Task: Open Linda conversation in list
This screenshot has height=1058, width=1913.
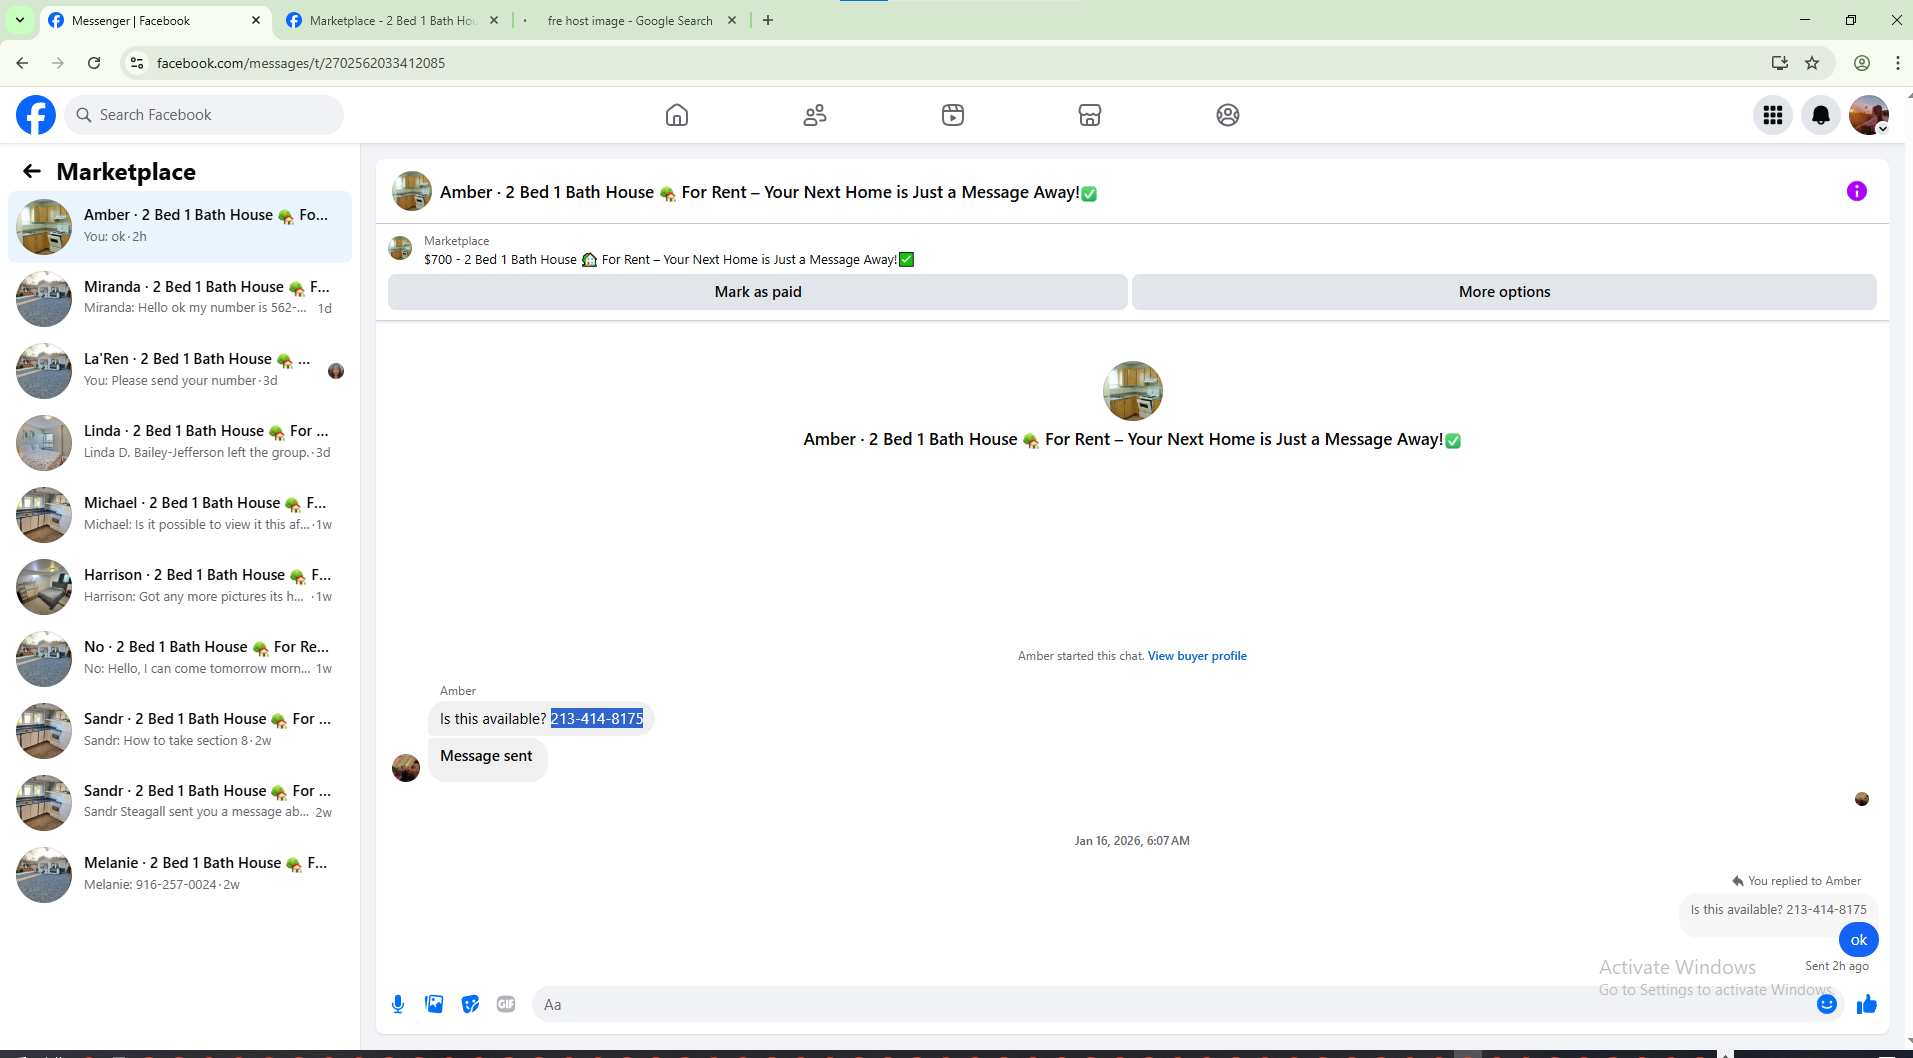Action: point(180,443)
